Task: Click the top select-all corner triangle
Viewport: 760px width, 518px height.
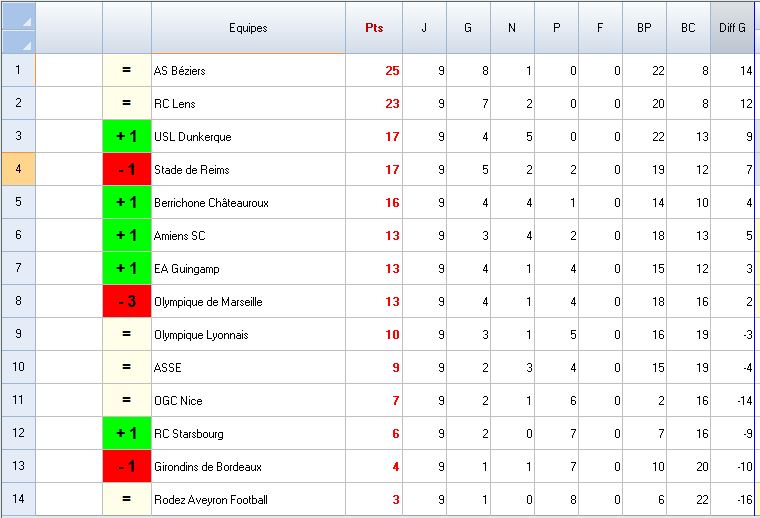Action: [18, 19]
